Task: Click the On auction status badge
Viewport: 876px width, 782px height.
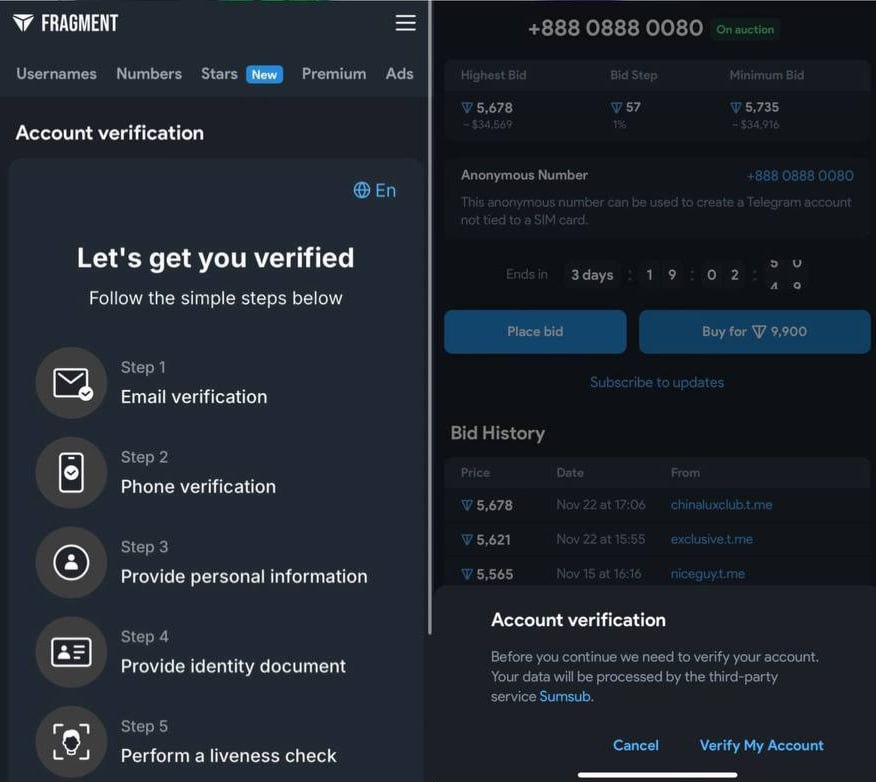Action: 745,30
